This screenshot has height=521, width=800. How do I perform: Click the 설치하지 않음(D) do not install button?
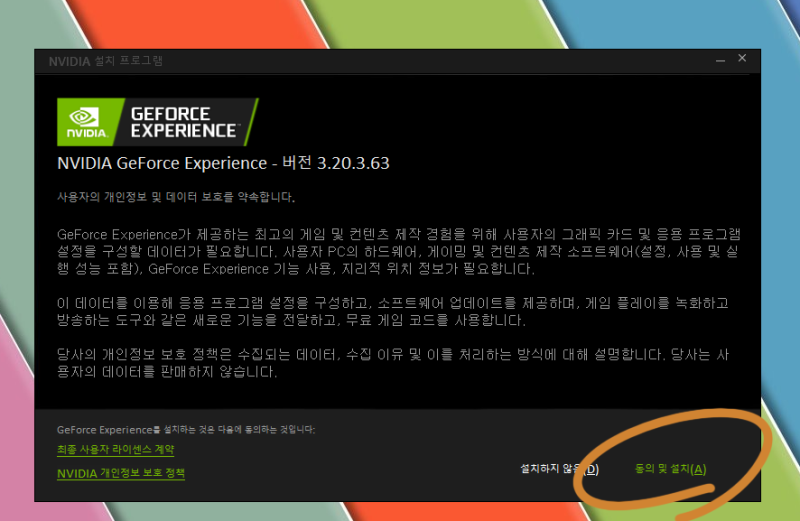pyautogui.click(x=559, y=469)
